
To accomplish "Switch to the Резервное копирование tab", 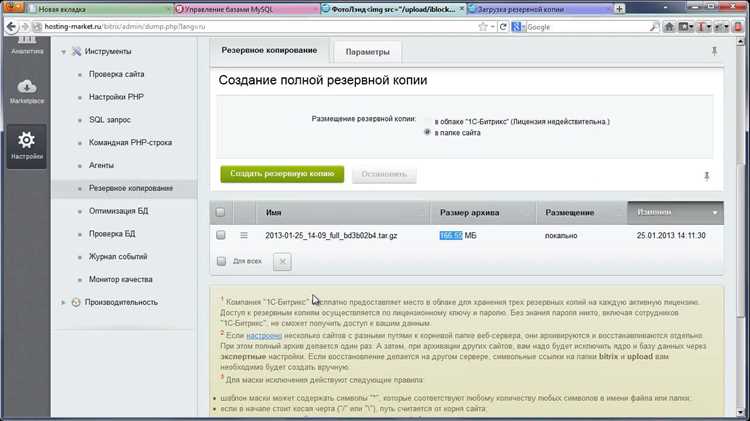I will [x=269, y=50].
